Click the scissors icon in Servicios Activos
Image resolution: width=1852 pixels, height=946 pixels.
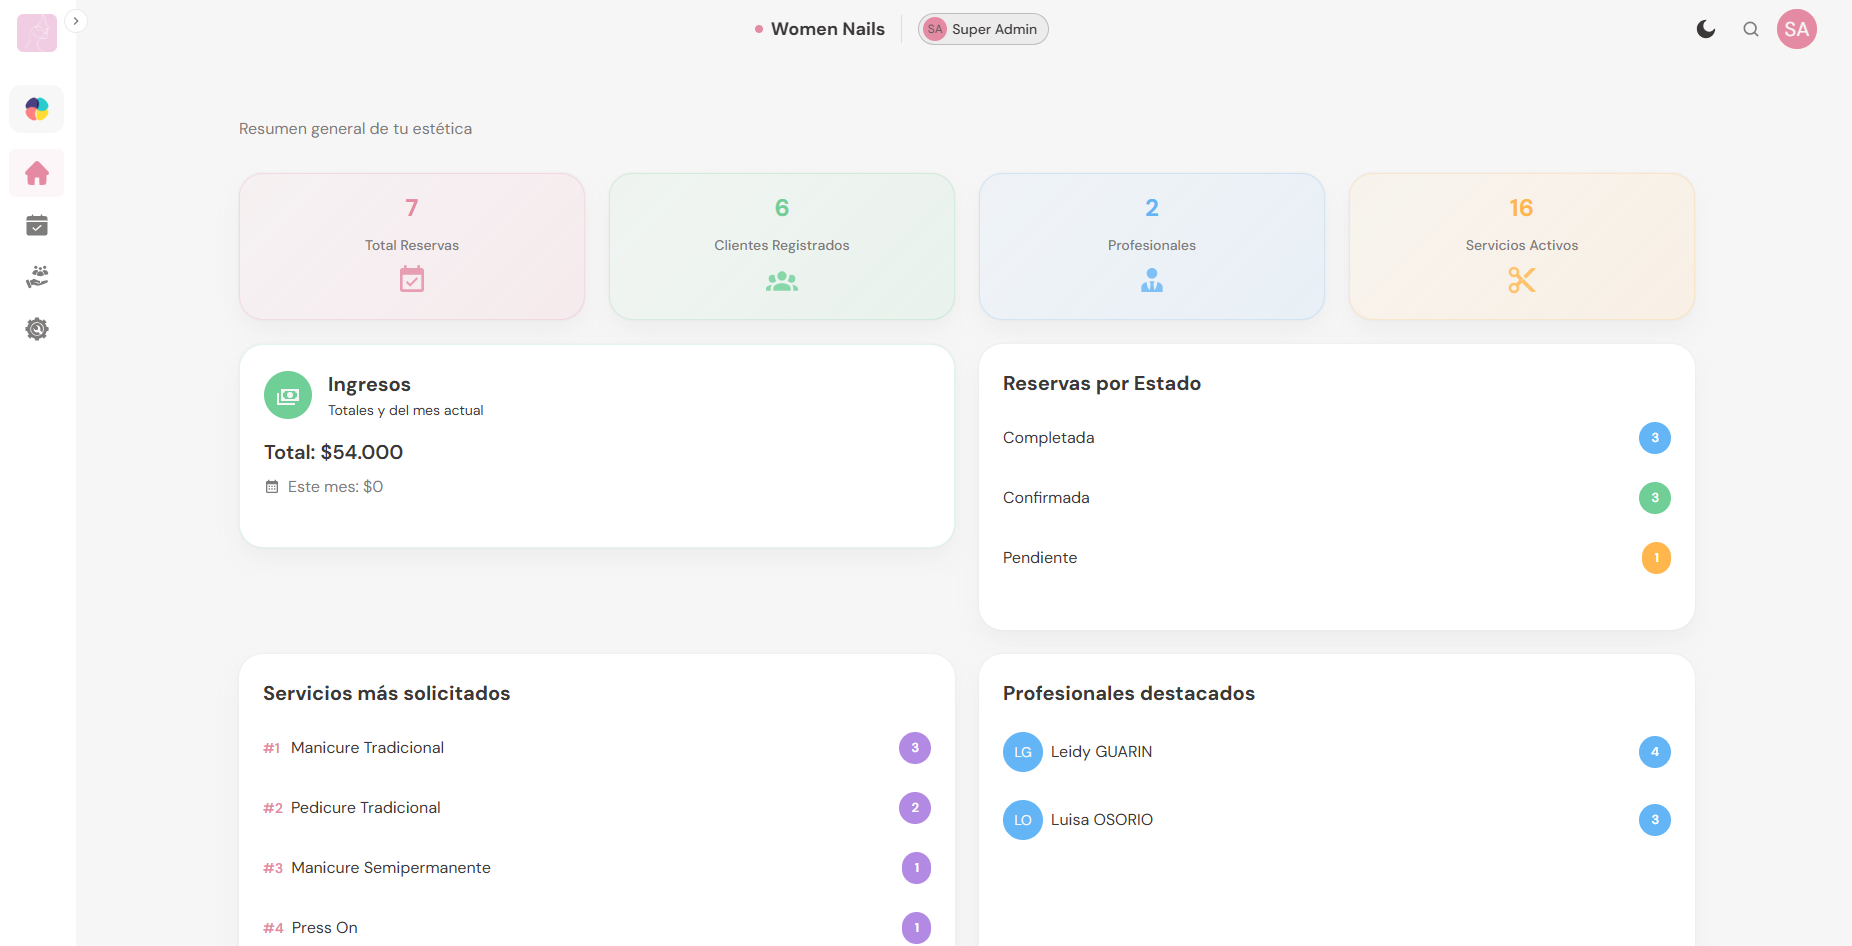[1521, 281]
